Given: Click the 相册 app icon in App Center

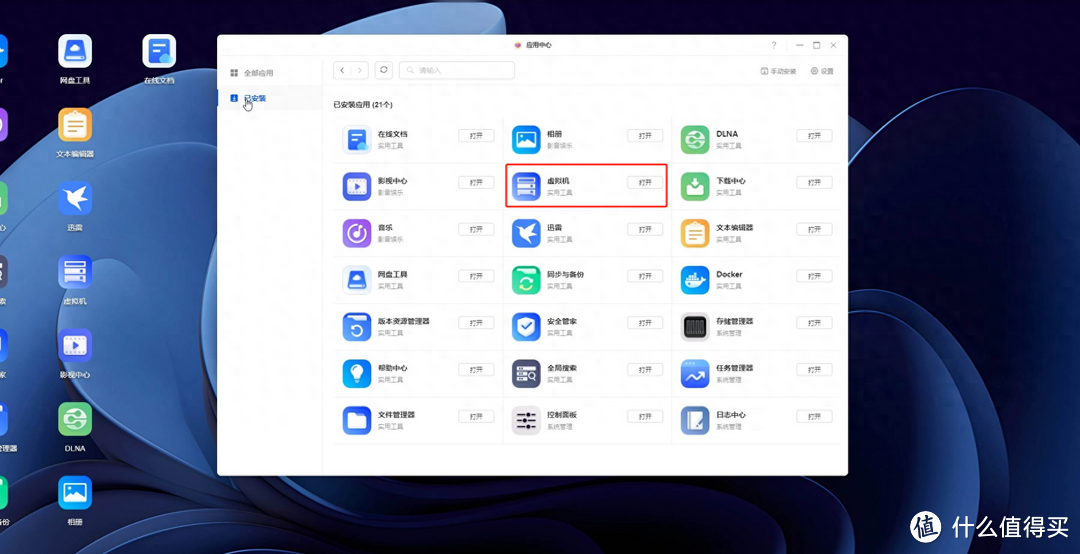Looking at the screenshot, I should click(x=526, y=139).
